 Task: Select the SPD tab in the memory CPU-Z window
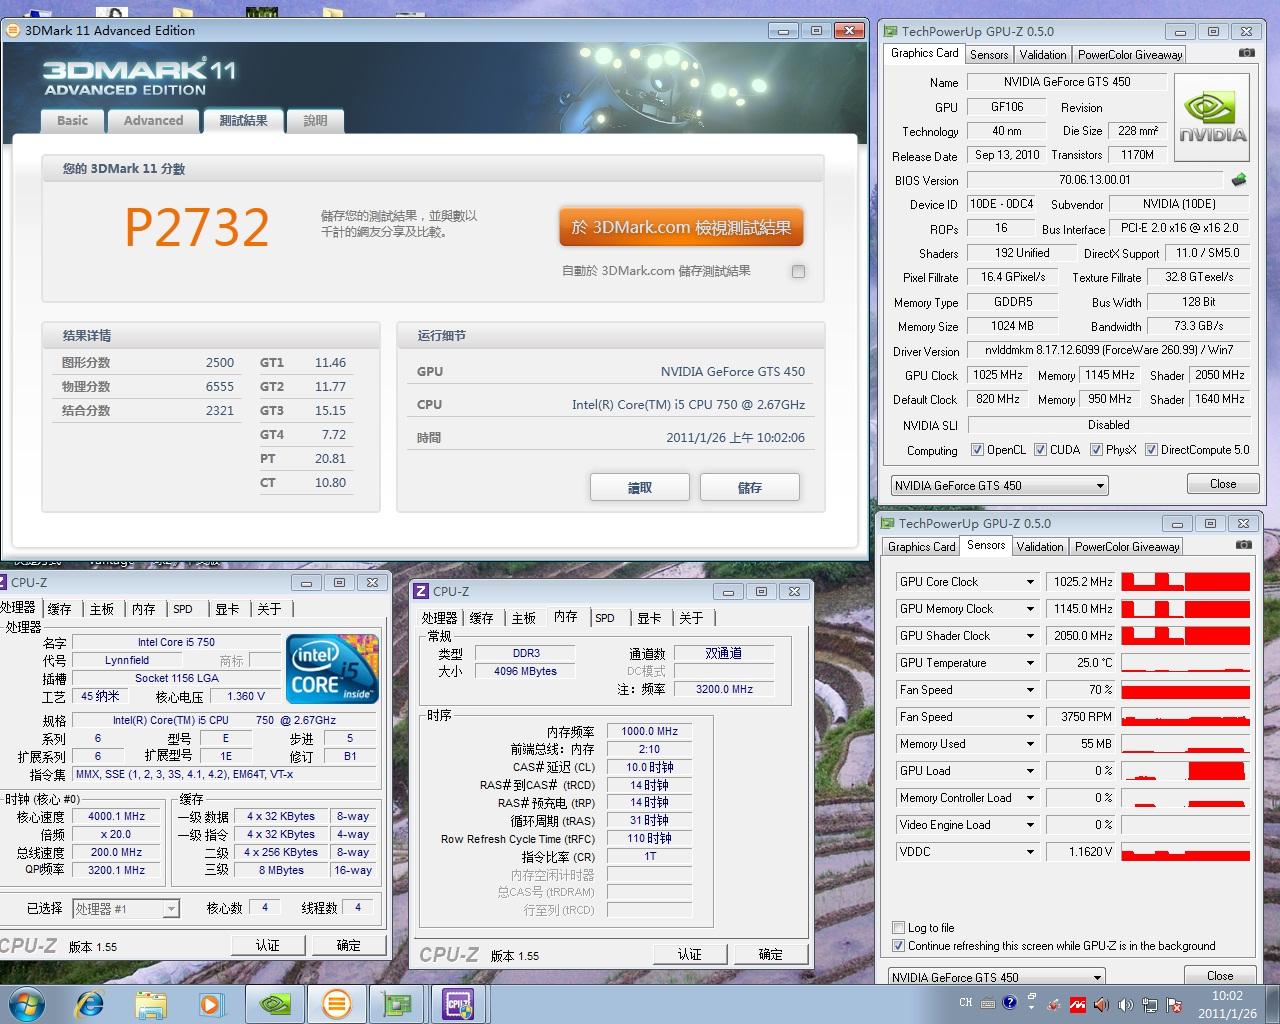tap(605, 618)
